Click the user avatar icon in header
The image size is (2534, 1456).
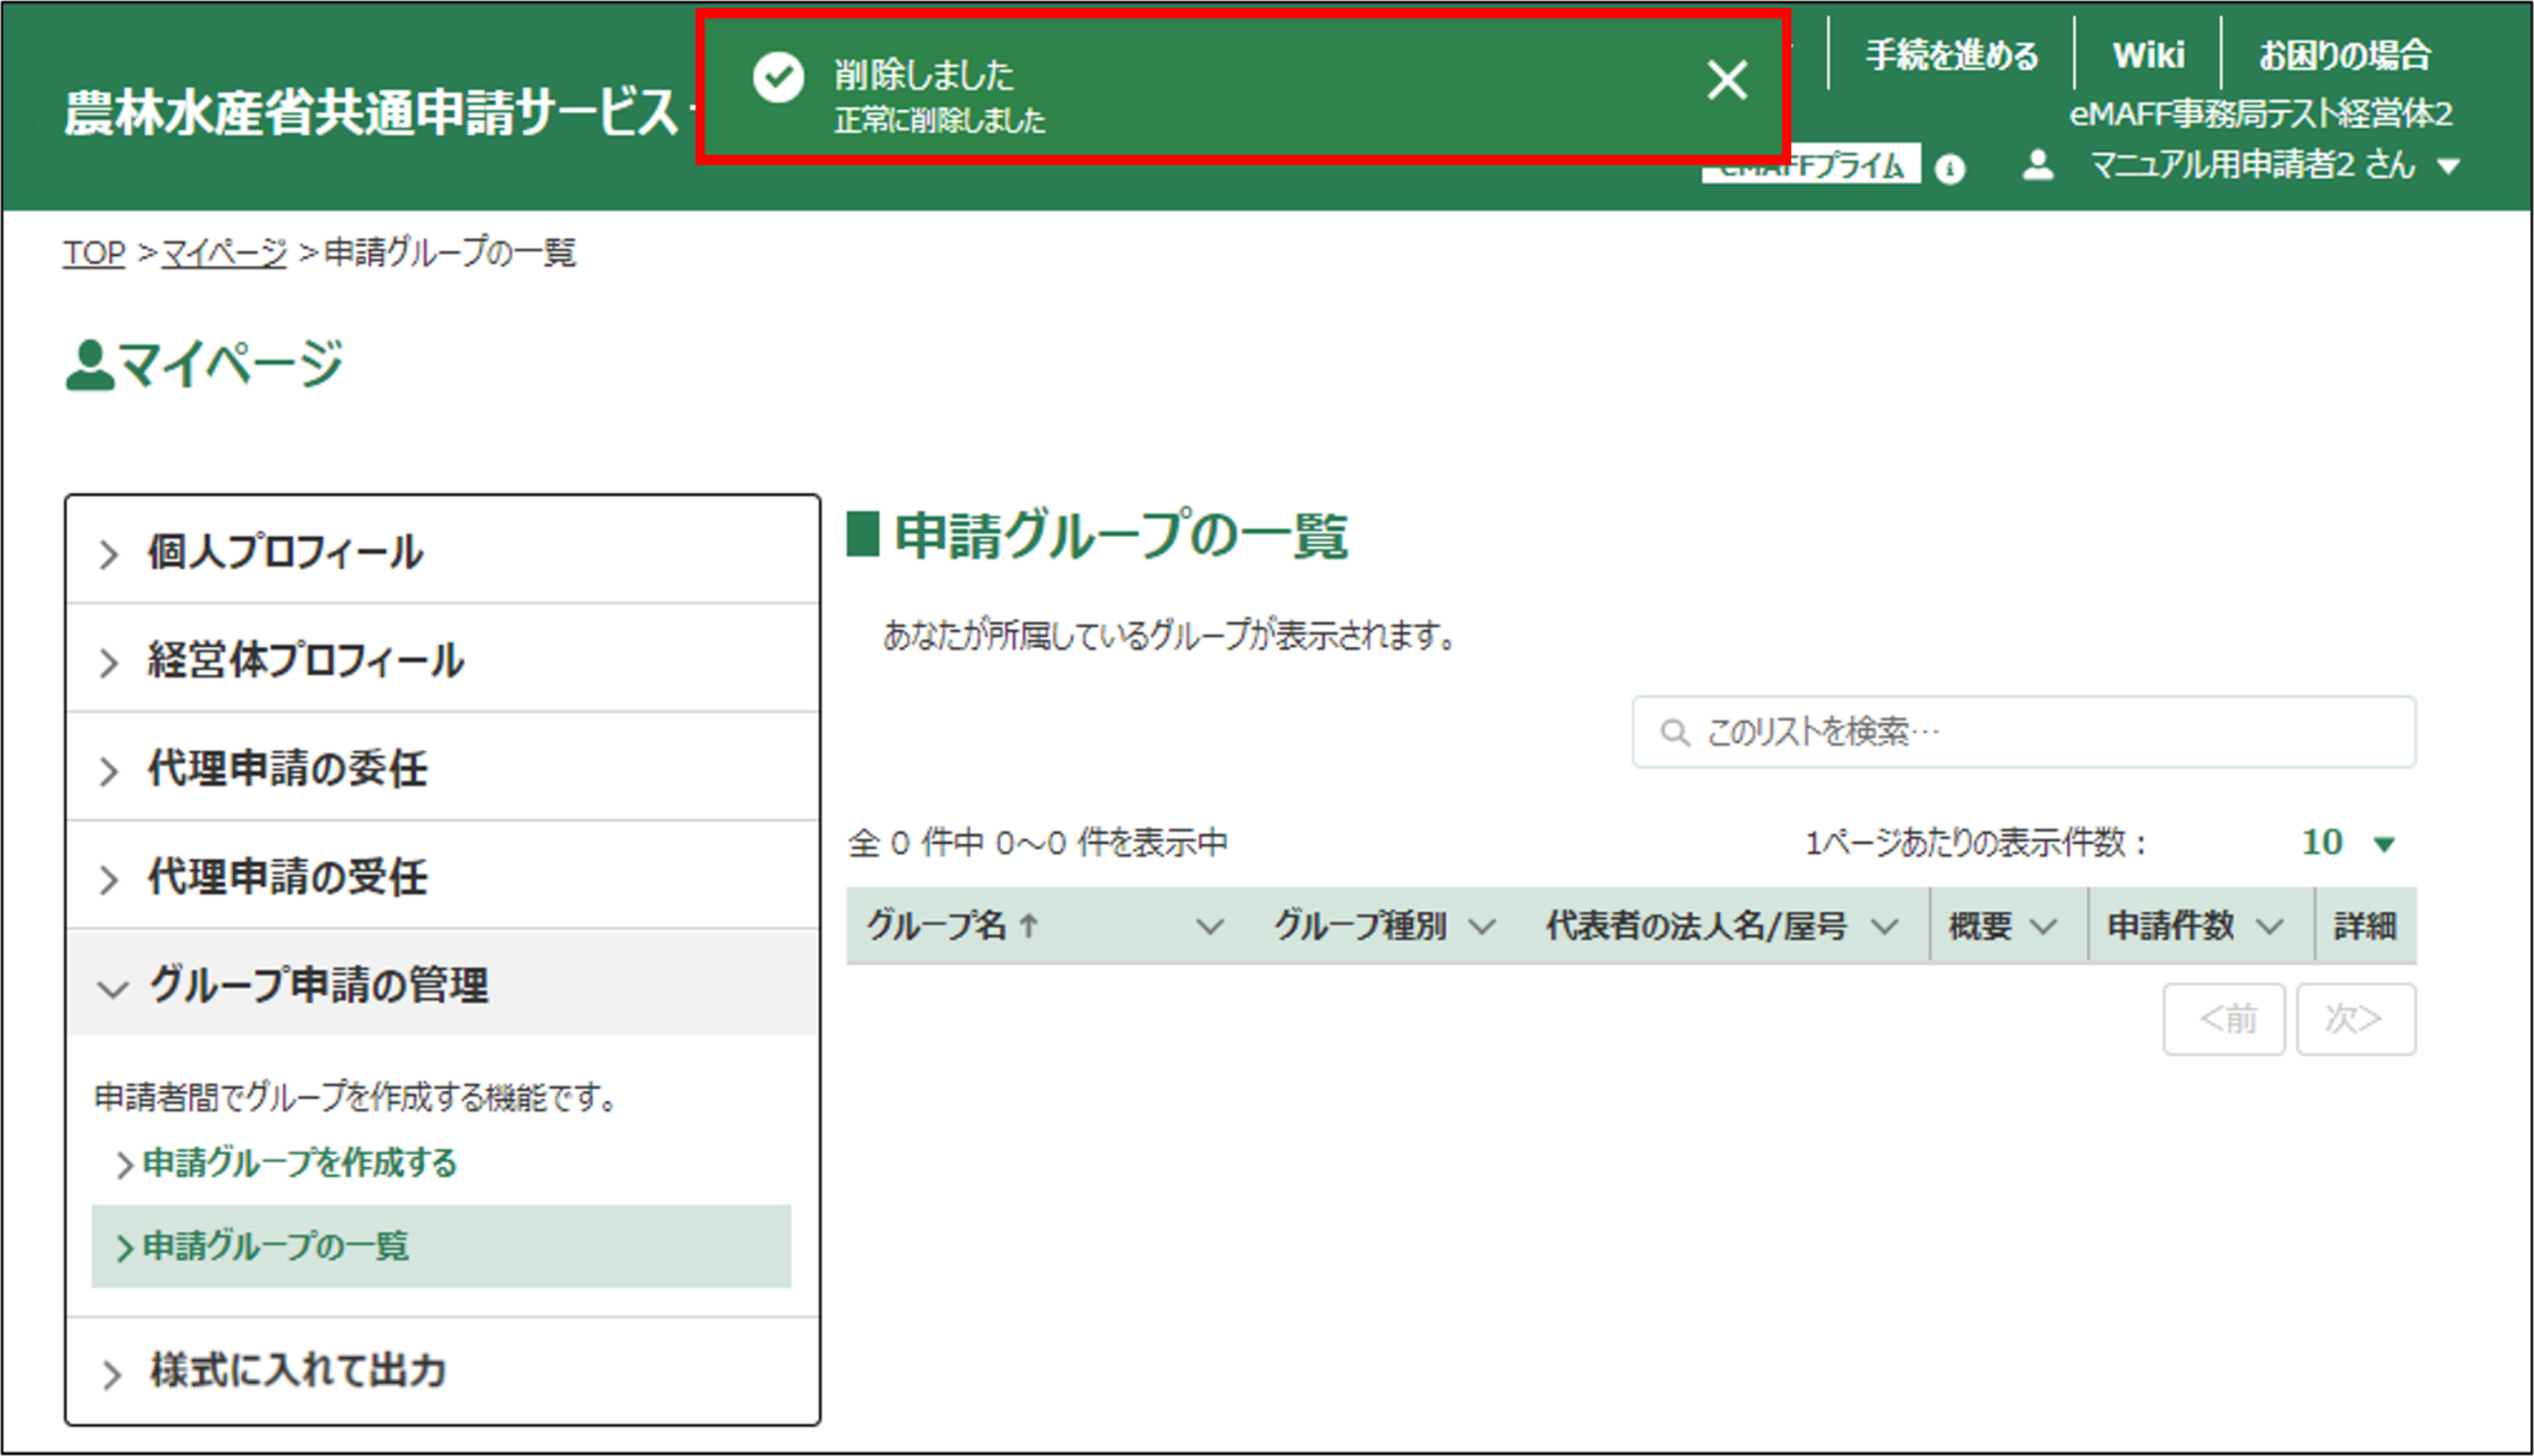pos(2037,165)
